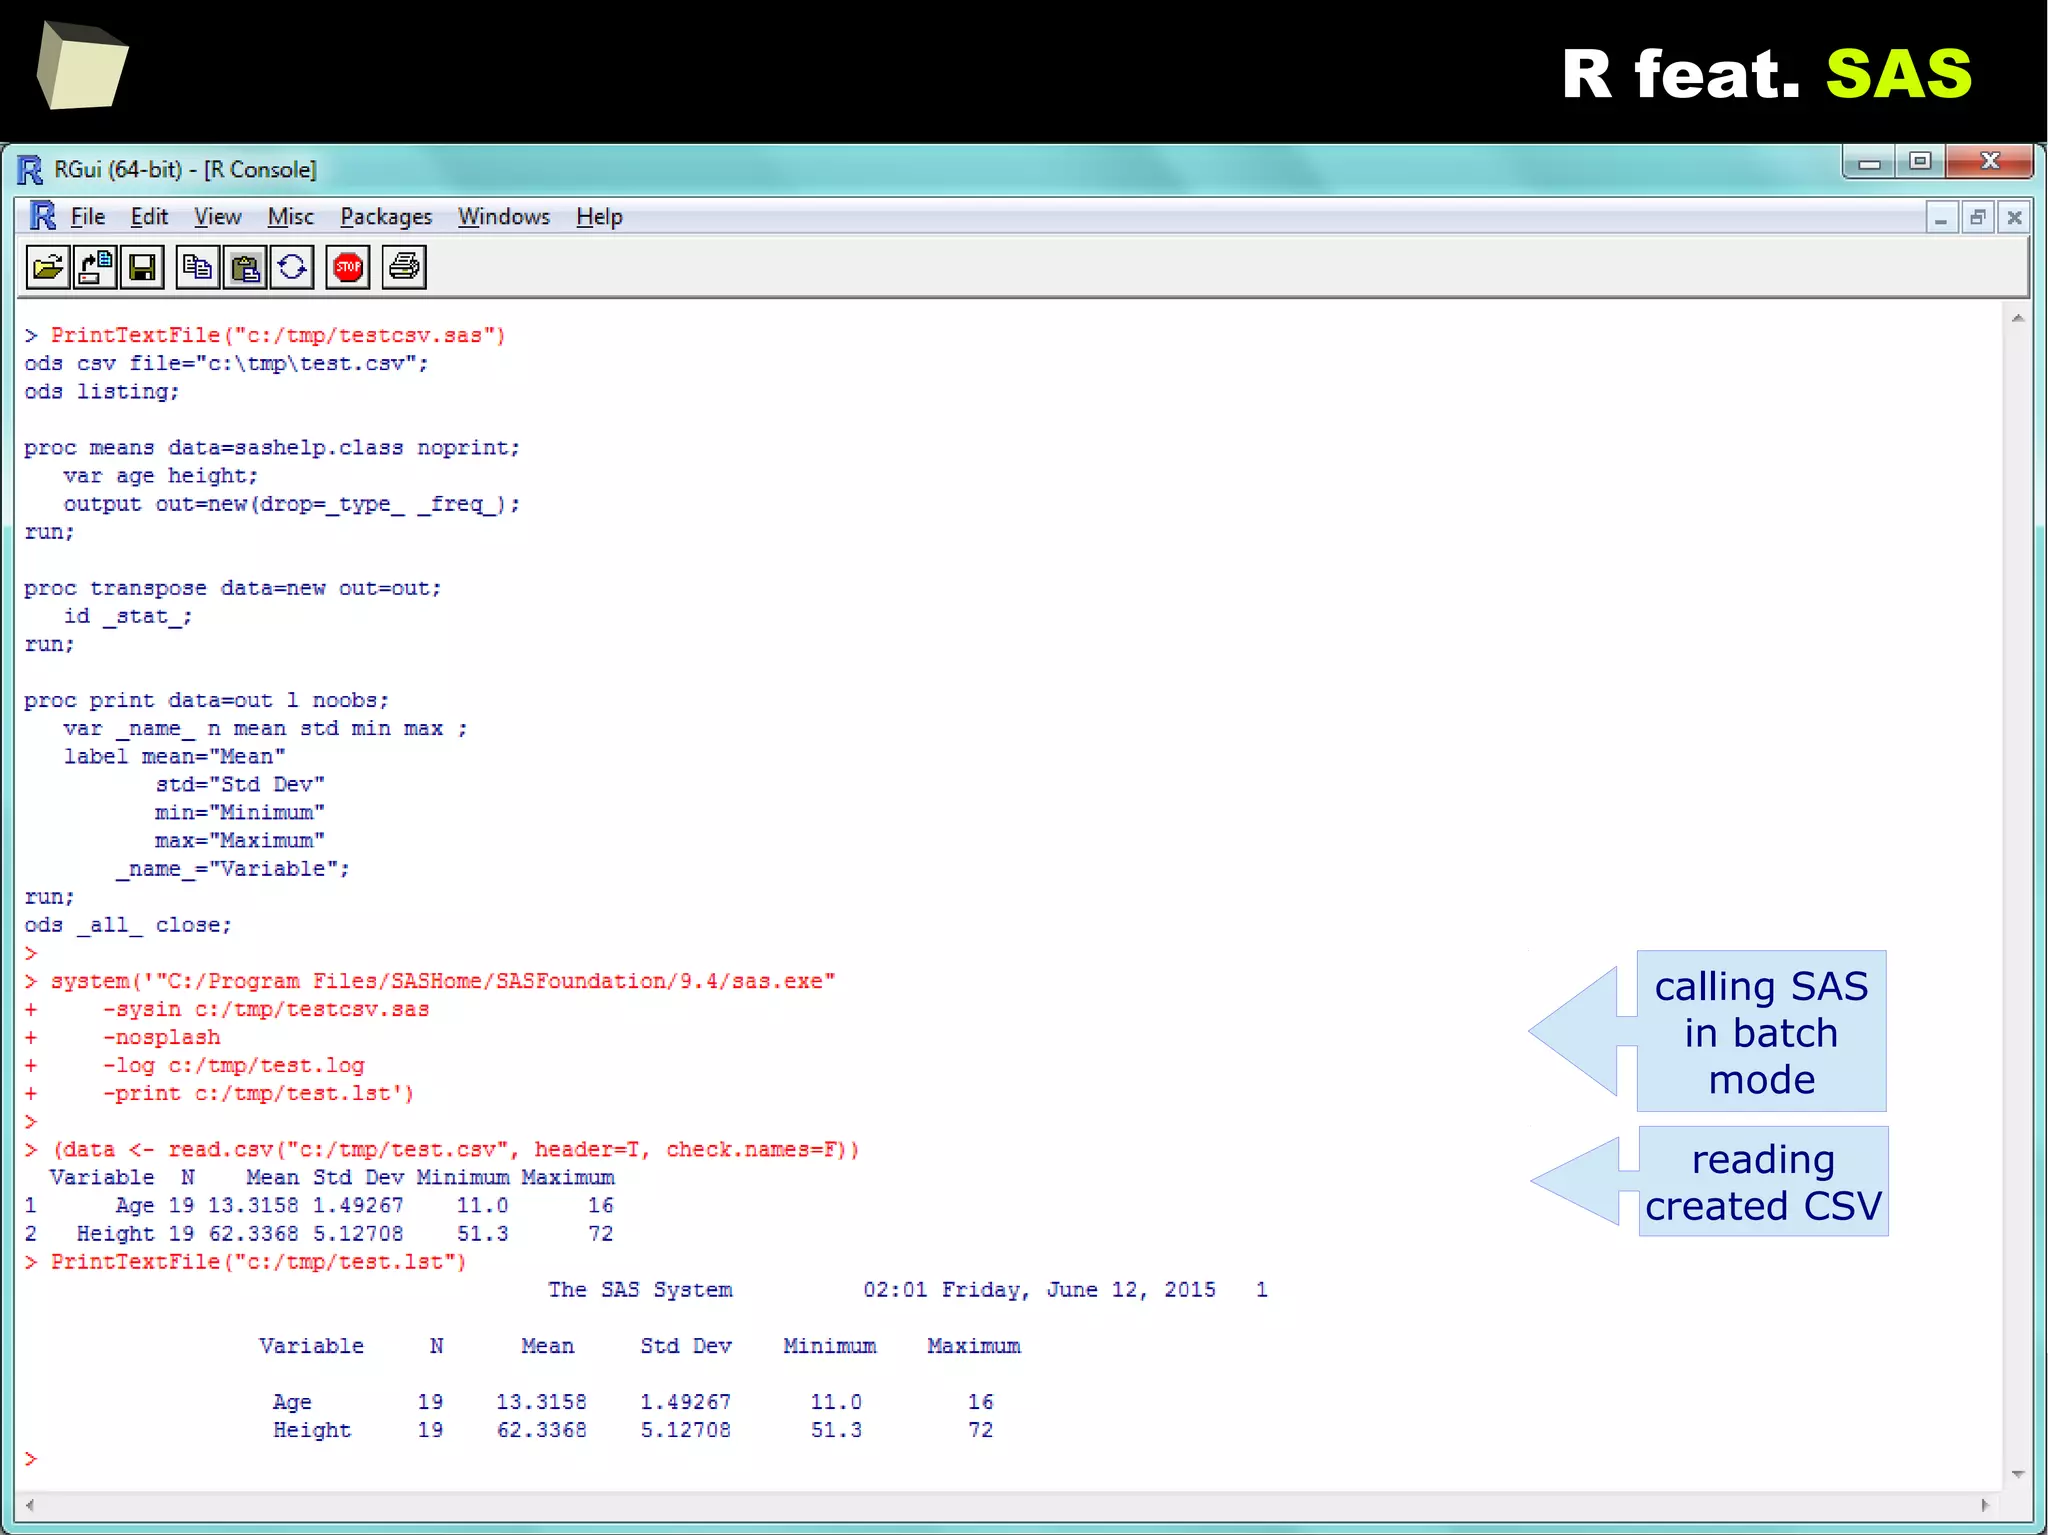This screenshot has width=2048, height=1535.
Task: Click the Age row in SAS listing output
Action: coord(633,1402)
